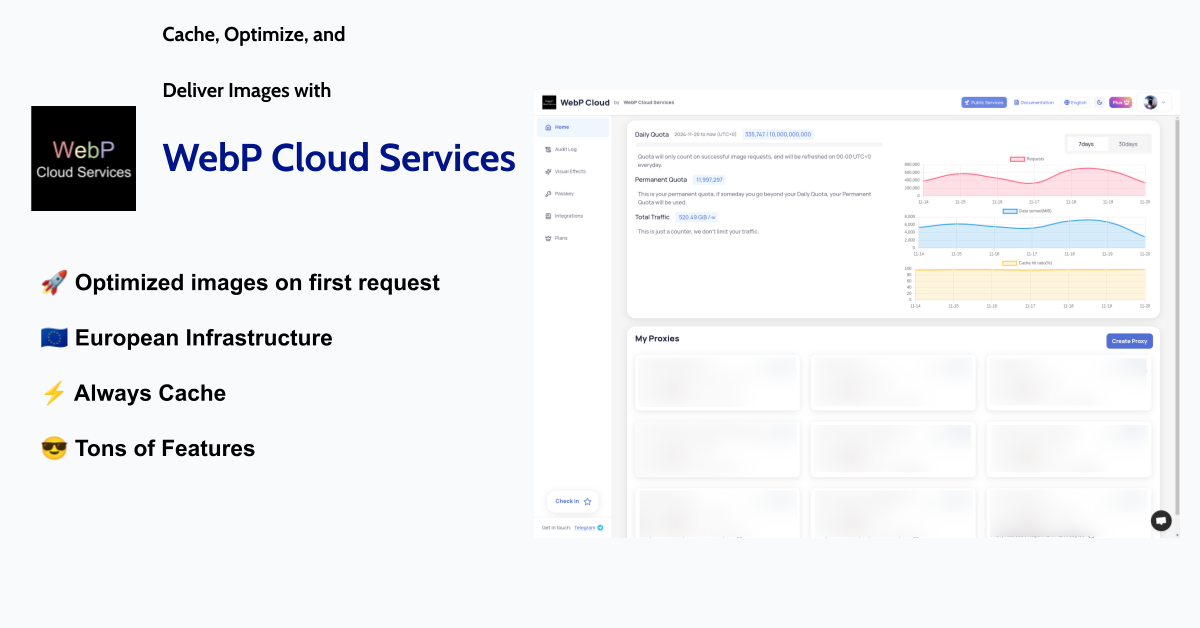Click the Integrations icon in the sidebar

coord(548,216)
